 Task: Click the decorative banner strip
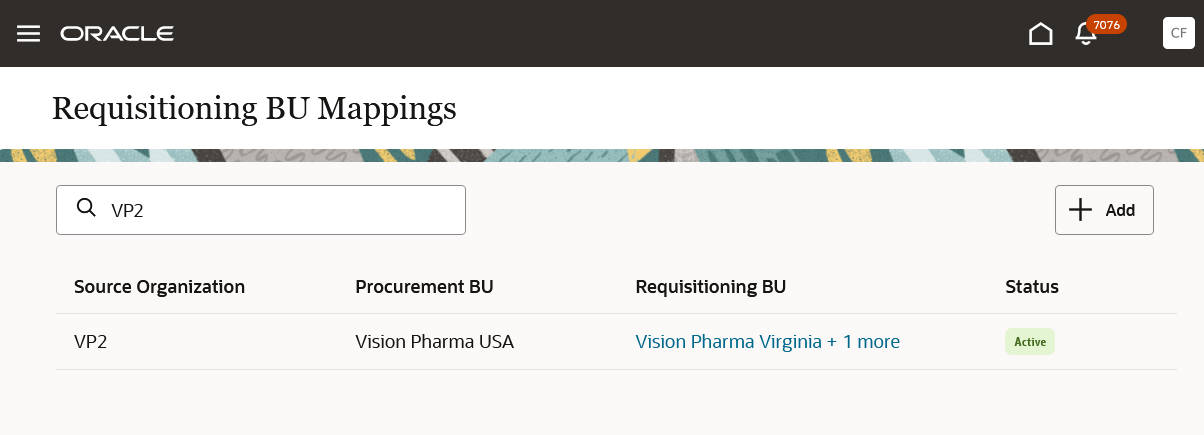pos(600,155)
